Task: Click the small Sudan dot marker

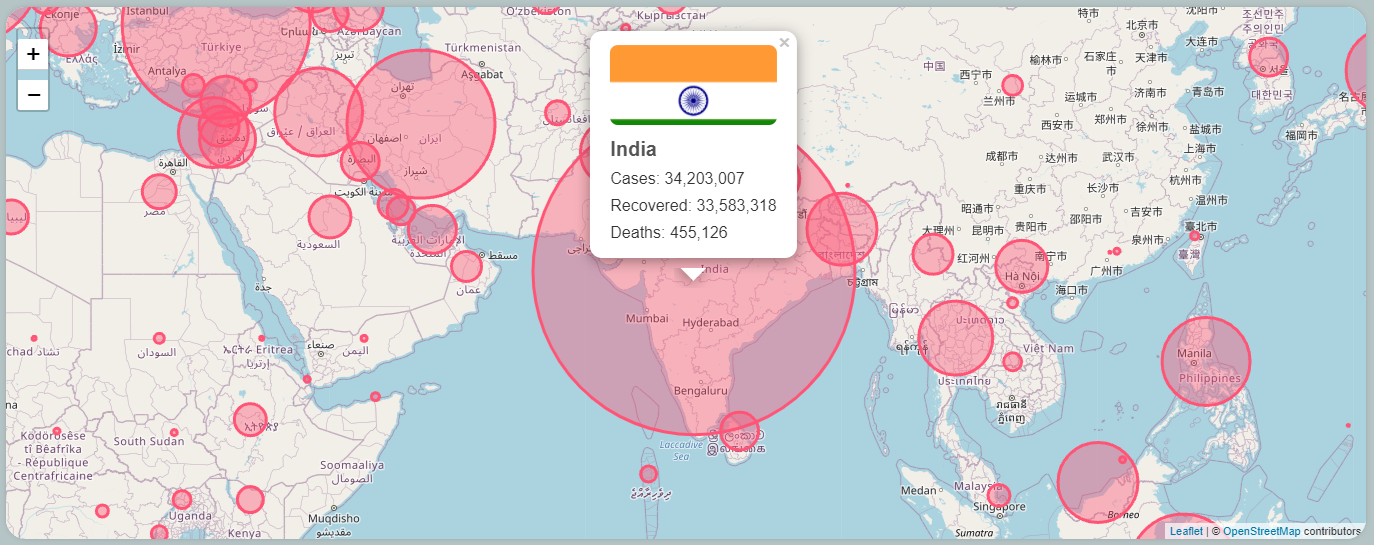Action: tap(159, 338)
